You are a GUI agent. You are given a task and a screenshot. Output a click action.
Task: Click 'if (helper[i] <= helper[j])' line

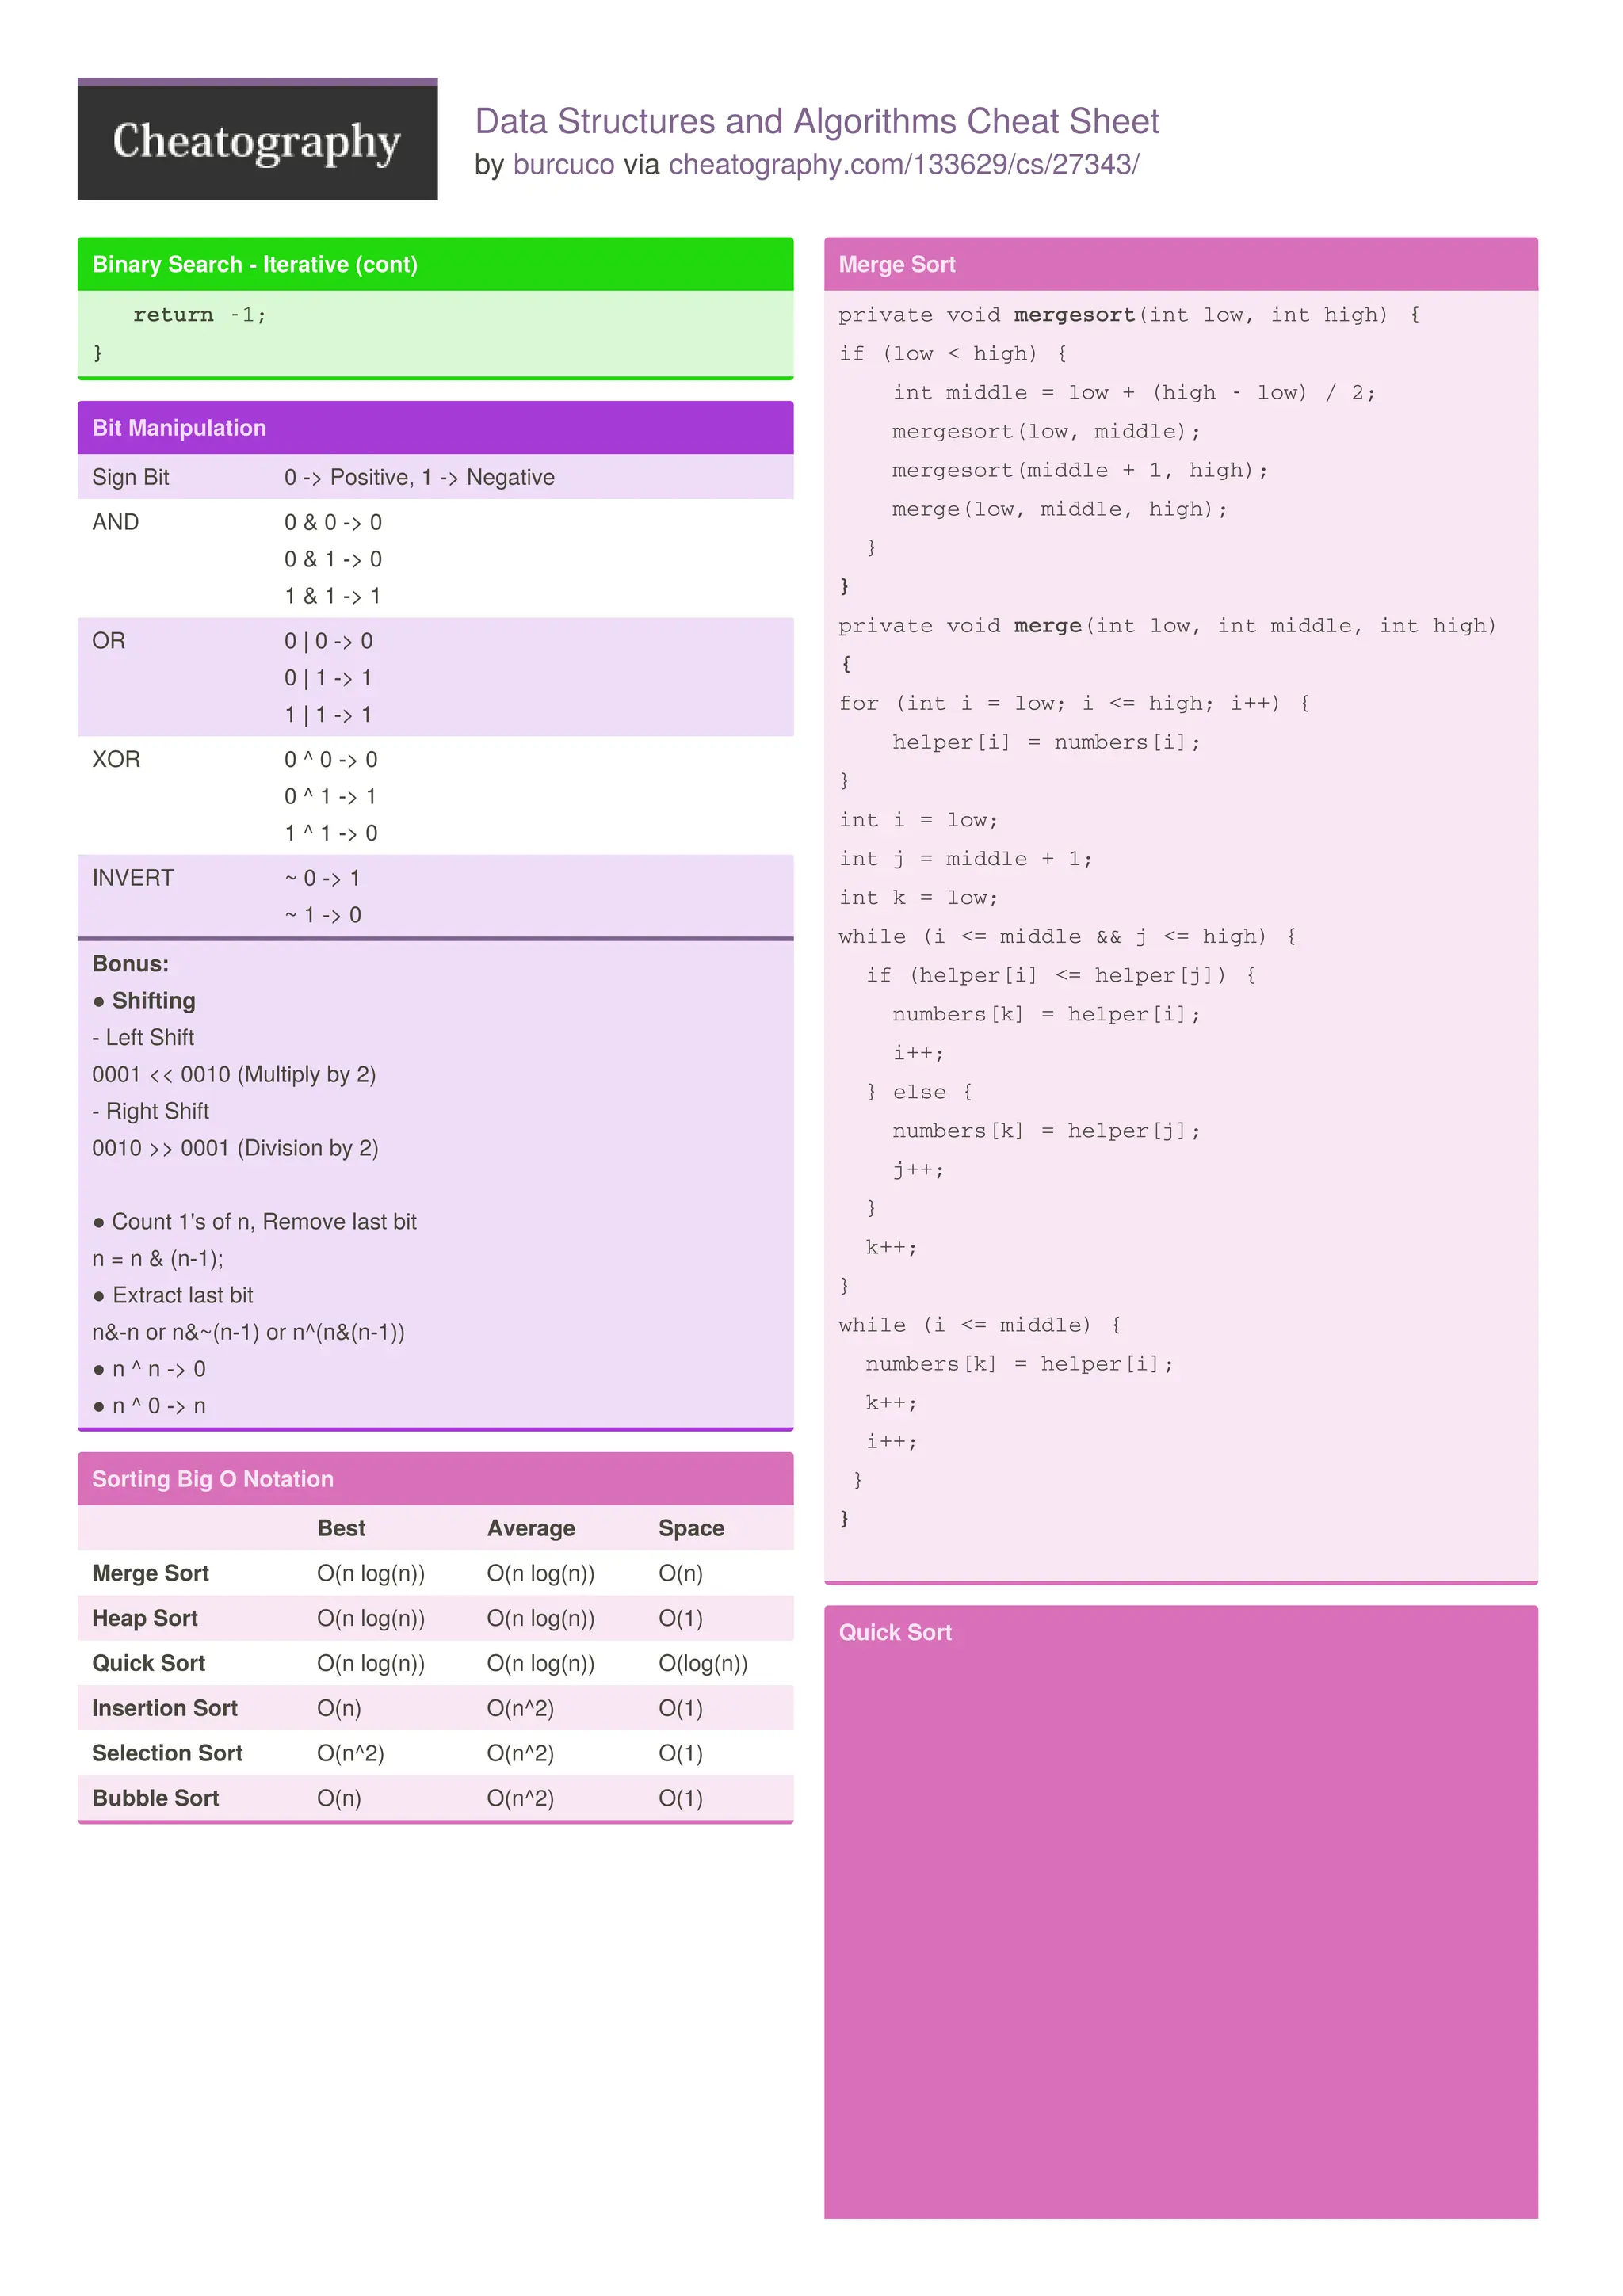click(x=1061, y=975)
